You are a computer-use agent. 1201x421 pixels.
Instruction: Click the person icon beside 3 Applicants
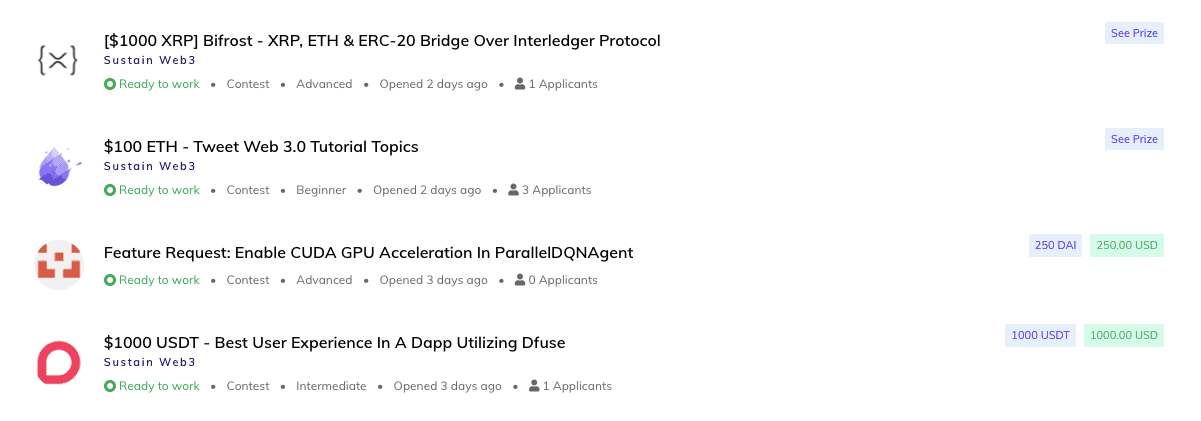coord(514,190)
